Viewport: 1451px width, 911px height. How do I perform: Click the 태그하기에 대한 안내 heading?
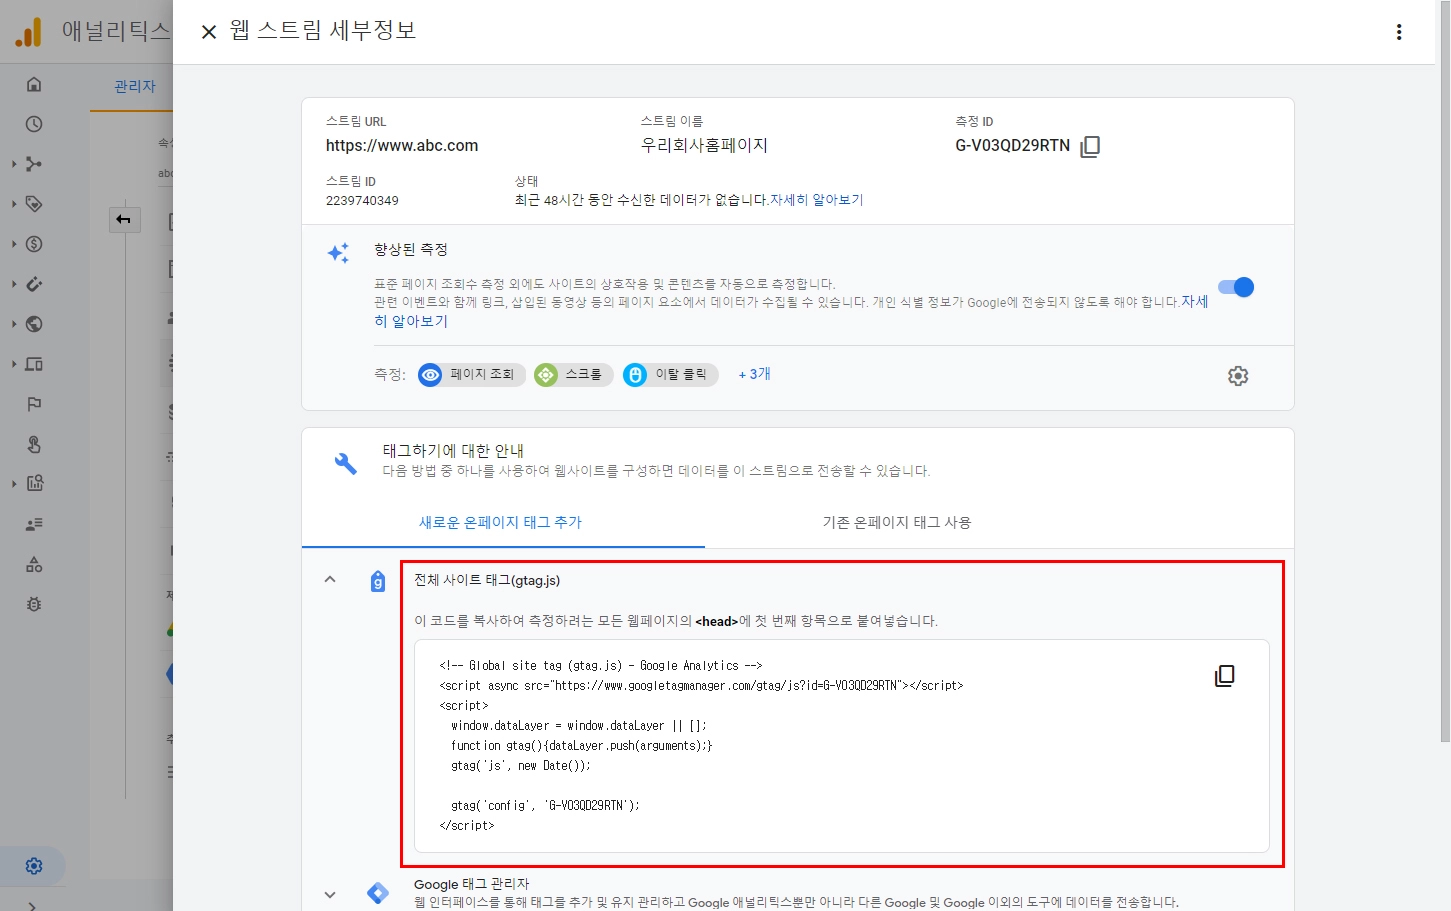click(x=453, y=451)
